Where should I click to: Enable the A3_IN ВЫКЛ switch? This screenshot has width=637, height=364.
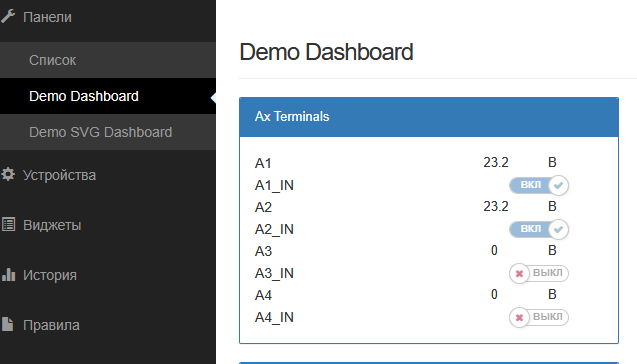pyautogui.click(x=539, y=273)
